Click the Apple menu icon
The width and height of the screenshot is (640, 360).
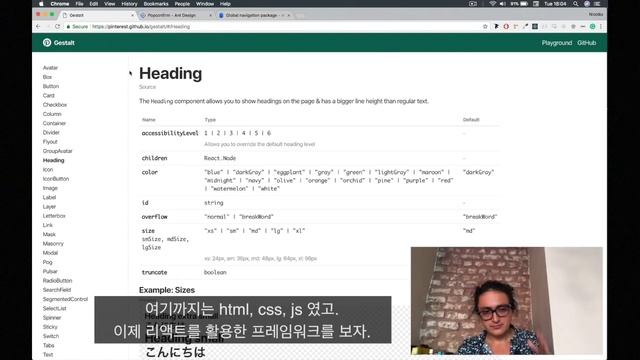[41, 4]
